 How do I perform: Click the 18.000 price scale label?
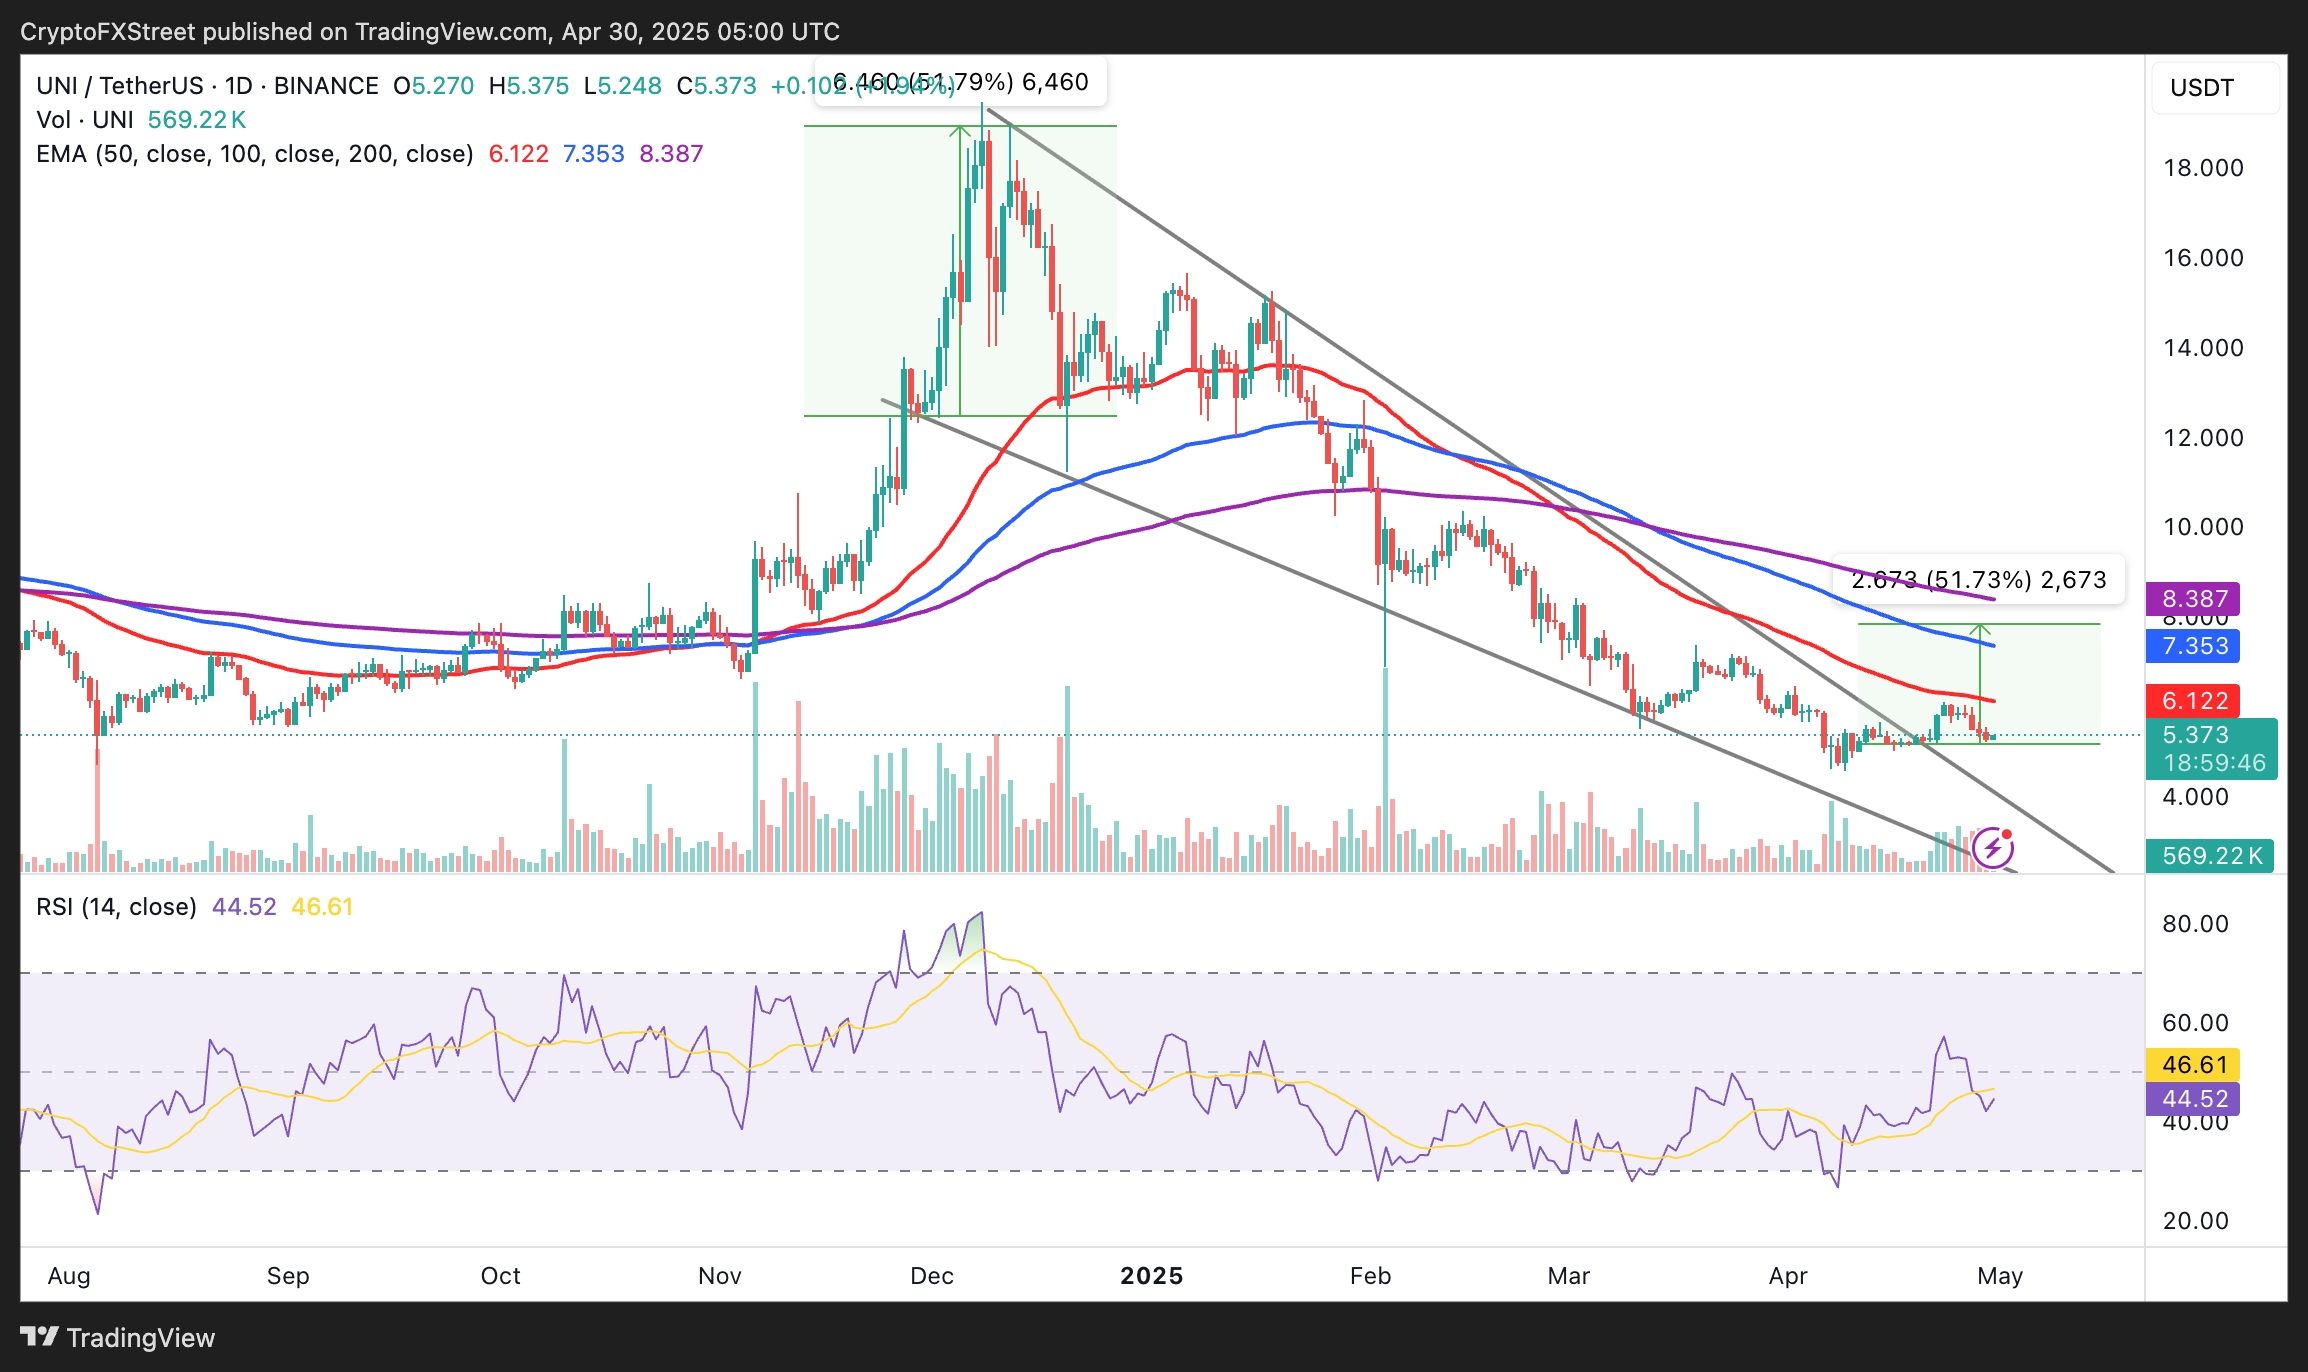(2203, 168)
